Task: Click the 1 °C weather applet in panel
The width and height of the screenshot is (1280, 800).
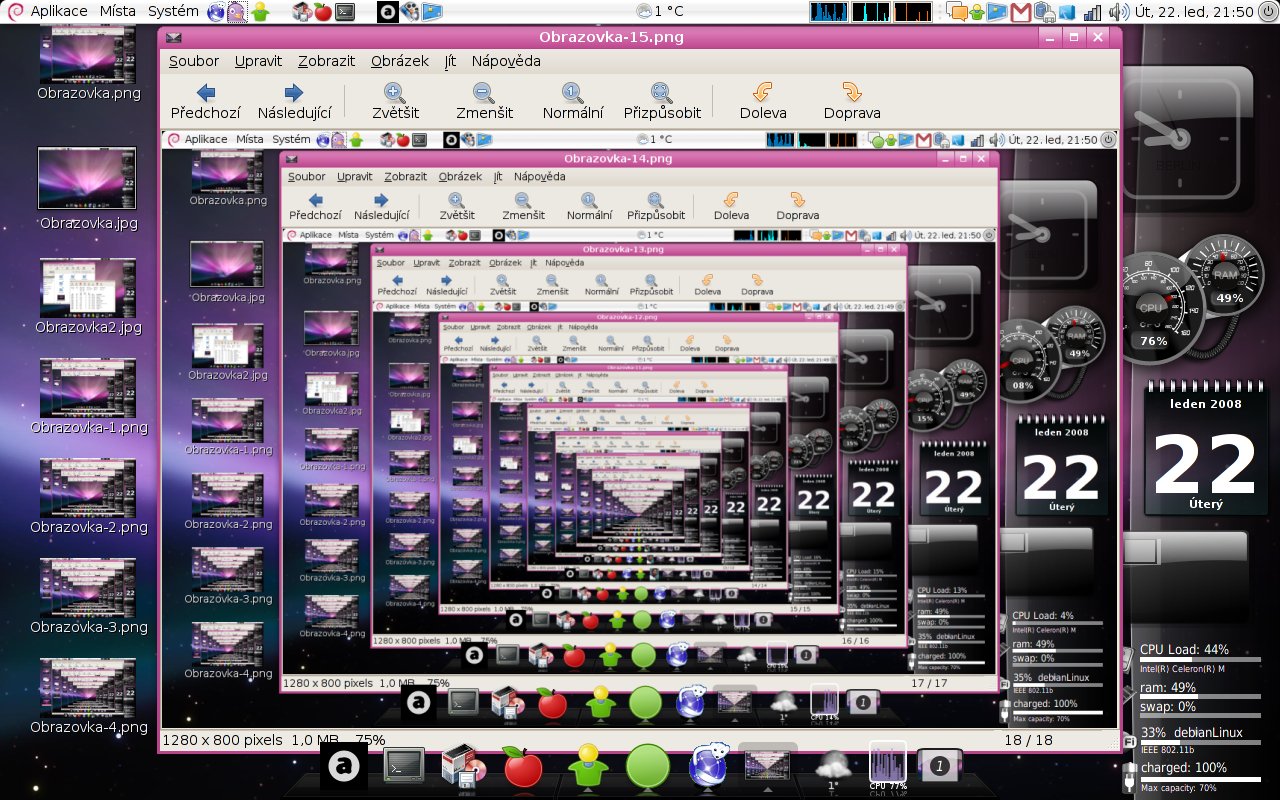Action: click(x=660, y=12)
